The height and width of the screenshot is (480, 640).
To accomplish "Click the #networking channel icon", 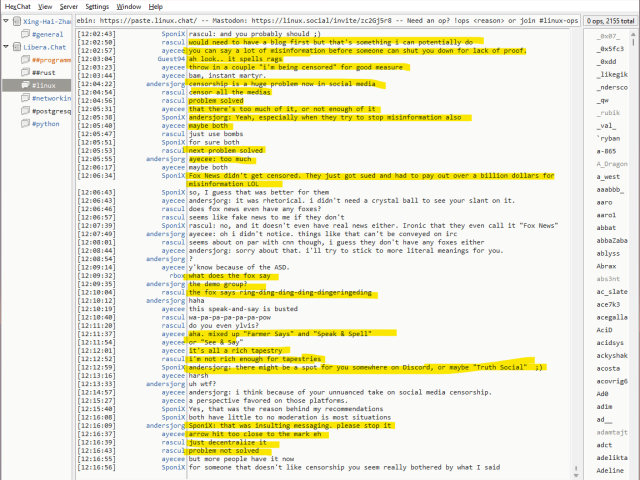I will pos(25,98).
